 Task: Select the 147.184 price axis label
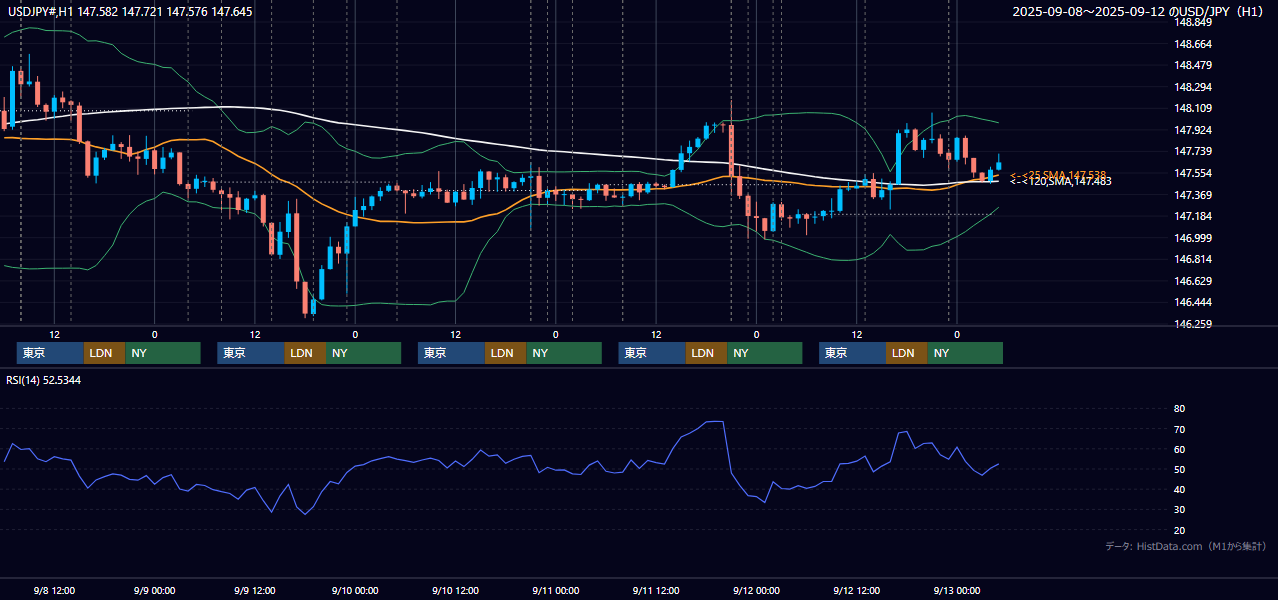click(1193, 217)
